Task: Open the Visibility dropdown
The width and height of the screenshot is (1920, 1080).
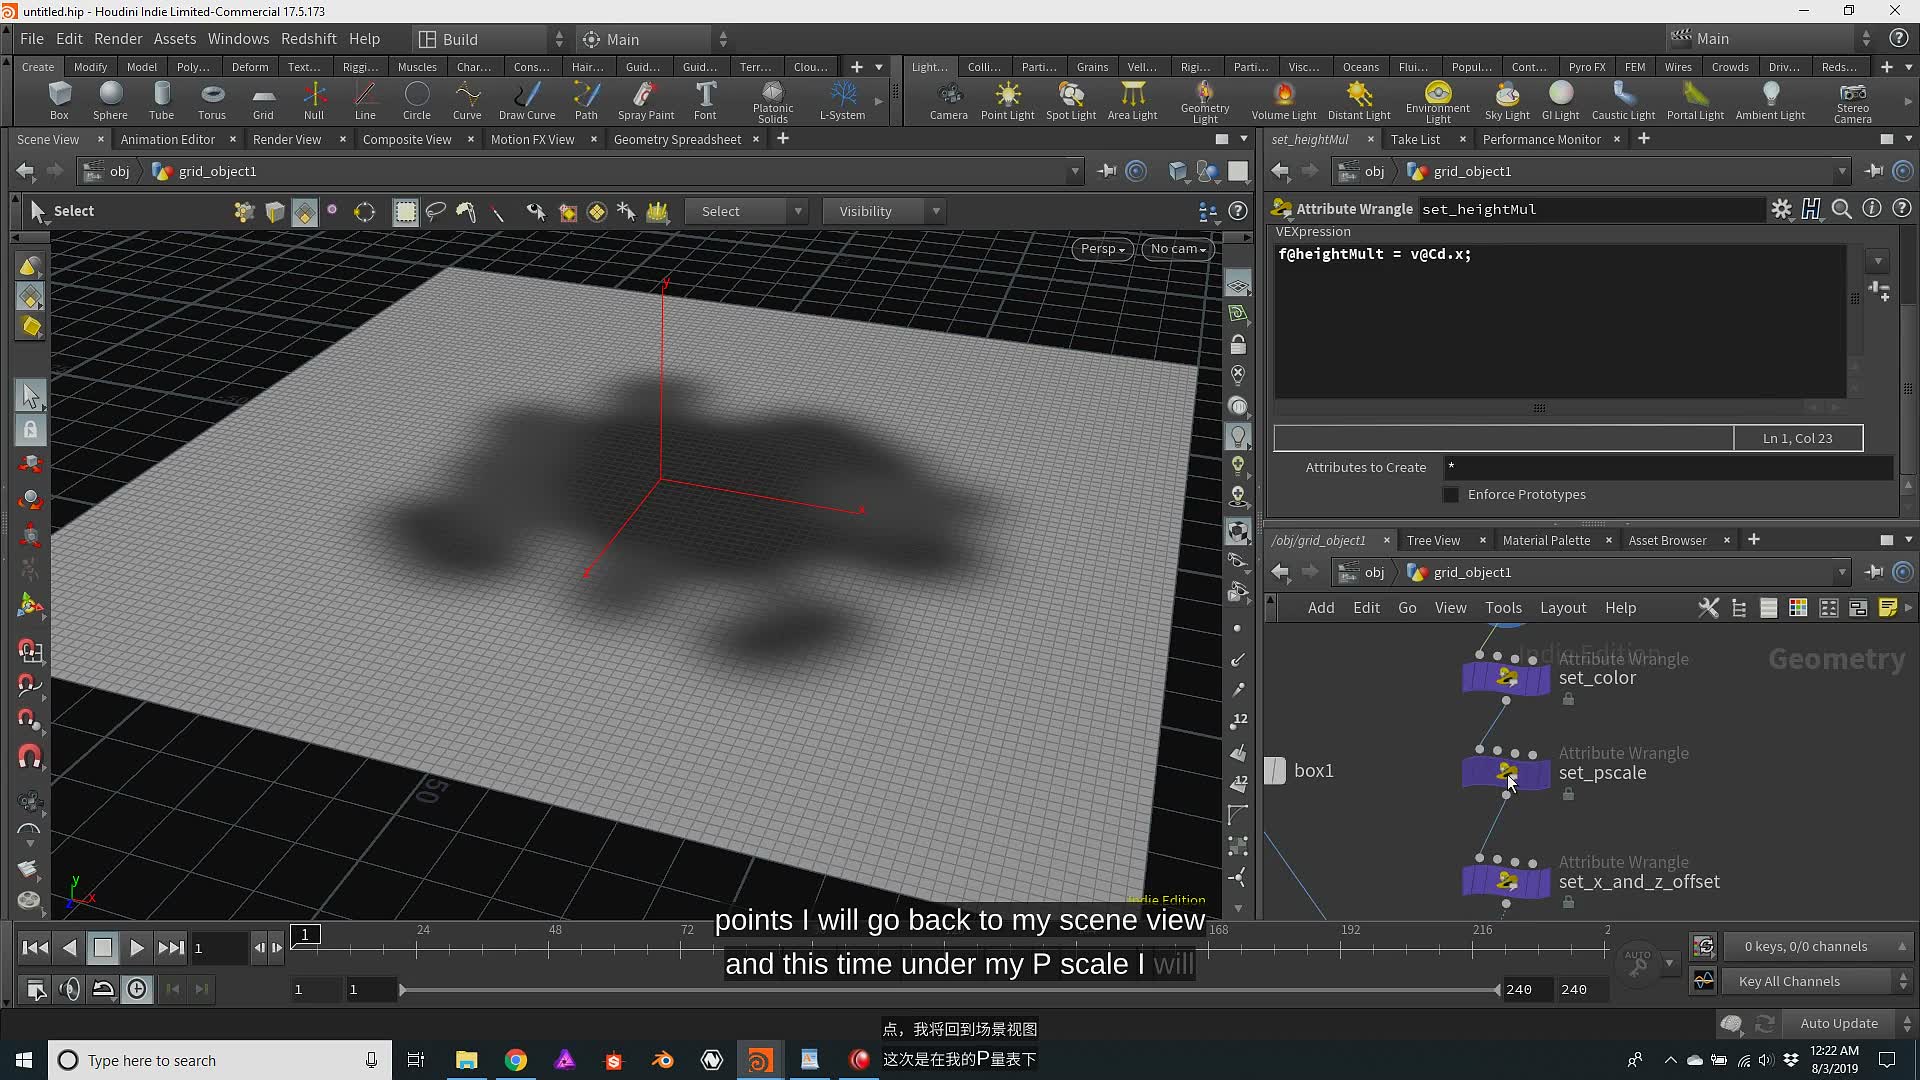Action: (883, 211)
